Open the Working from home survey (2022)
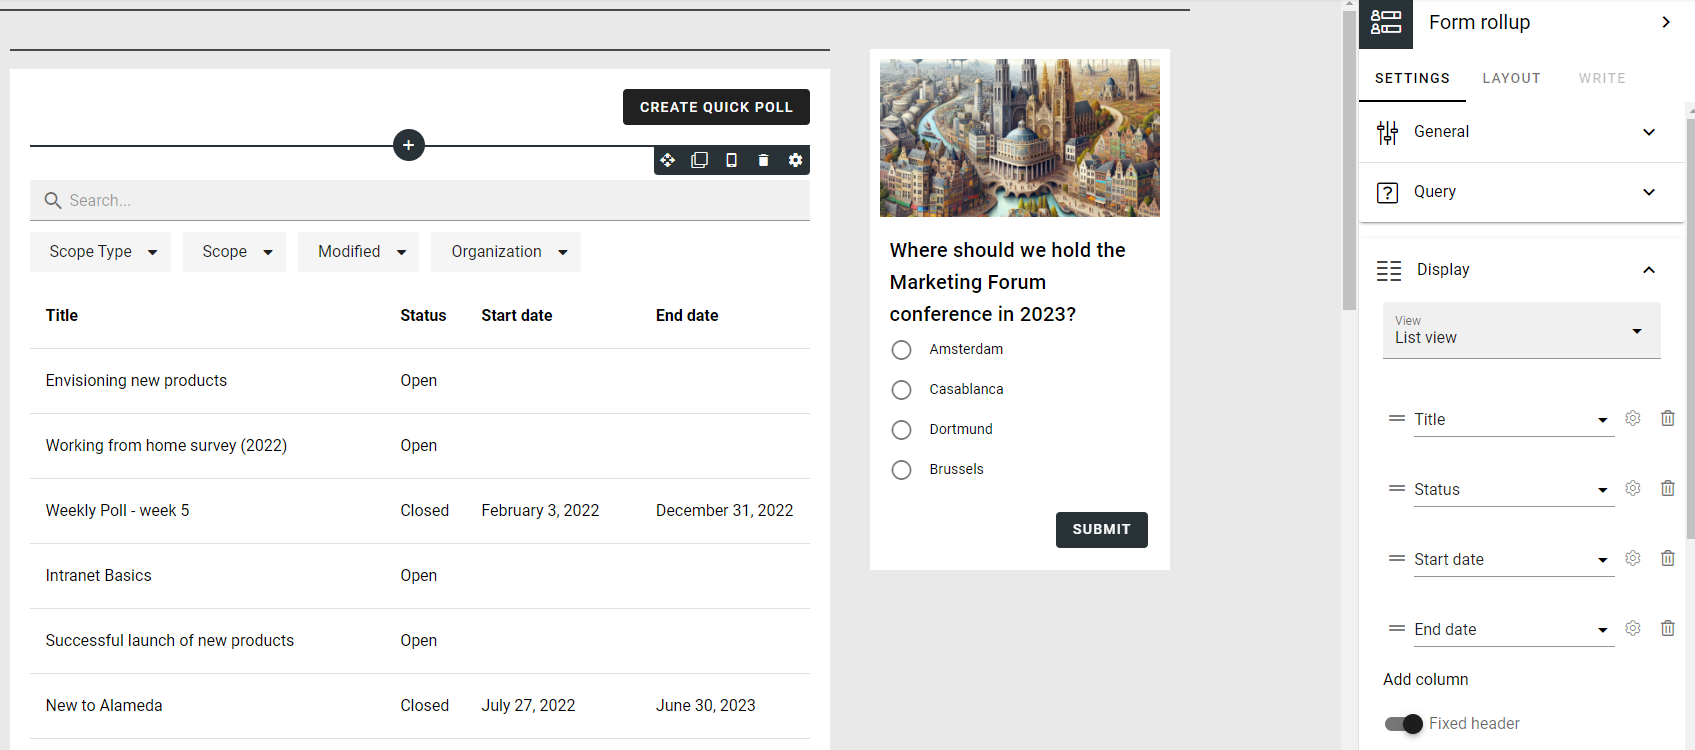Viewport: 1695px width, 750px height. (166, 446)
